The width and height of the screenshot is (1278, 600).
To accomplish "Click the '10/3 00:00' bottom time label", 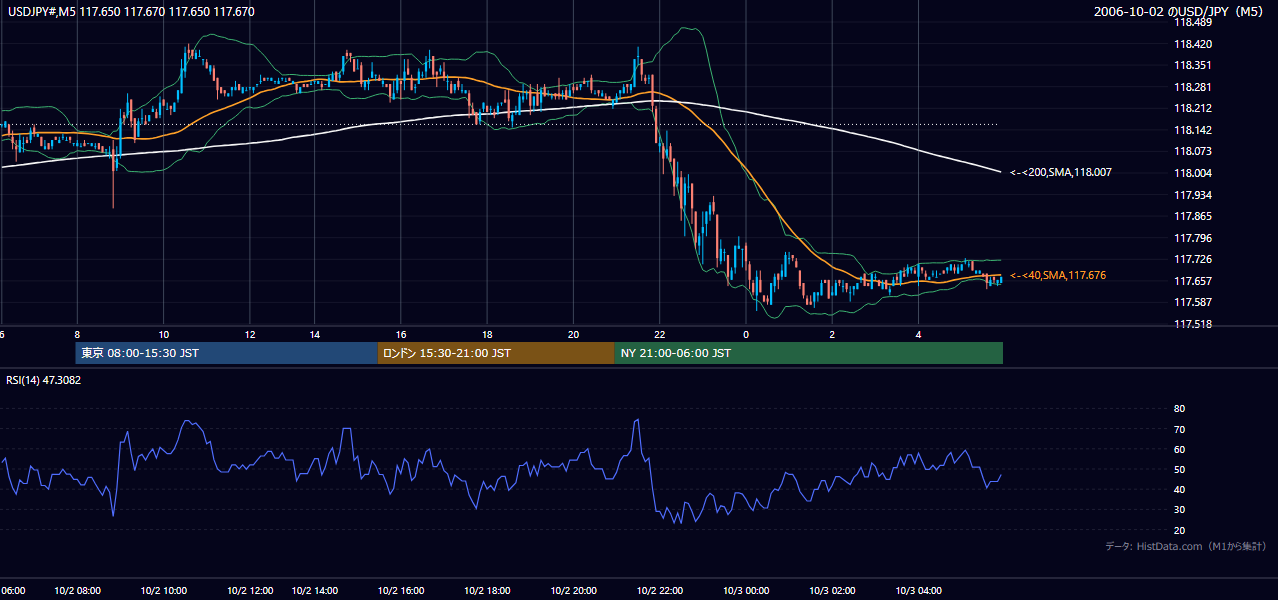I will pos(746,590).
